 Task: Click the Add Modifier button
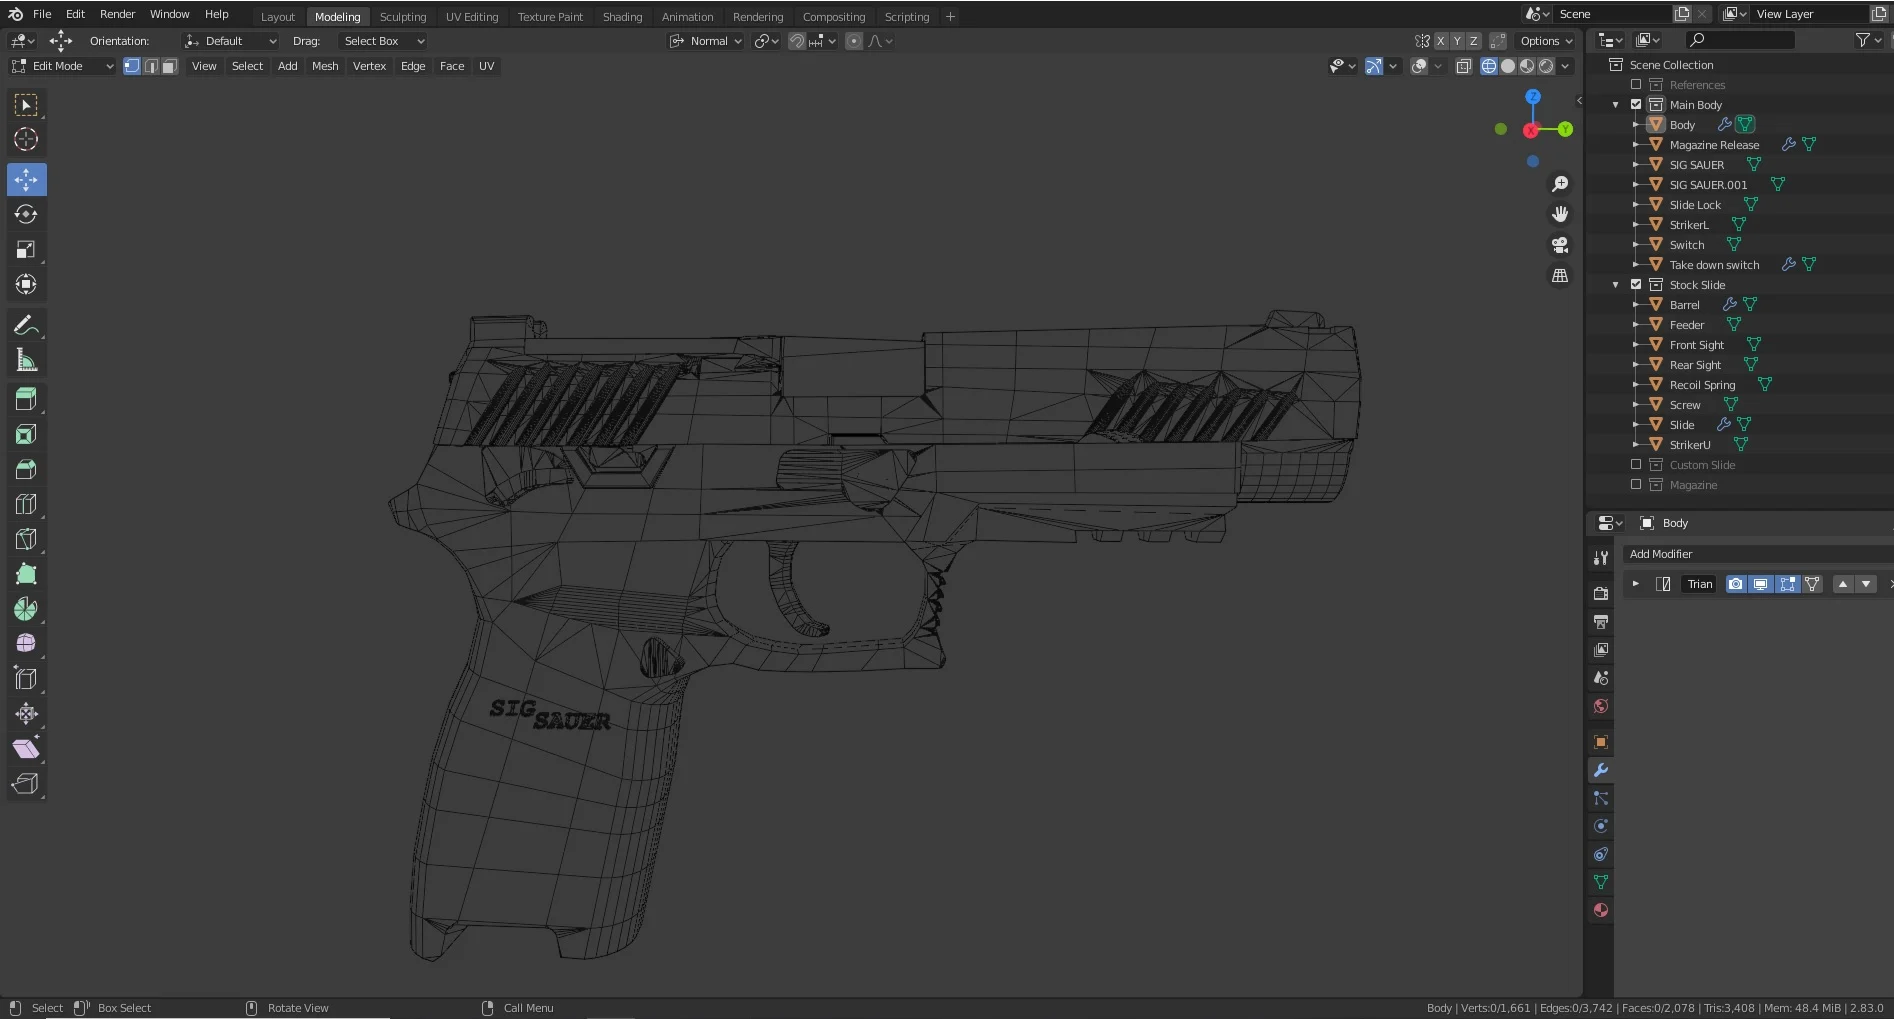1757,554
